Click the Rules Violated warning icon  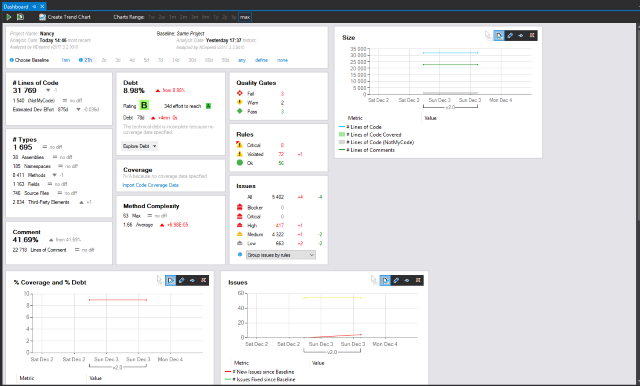[x=240, y=154]
